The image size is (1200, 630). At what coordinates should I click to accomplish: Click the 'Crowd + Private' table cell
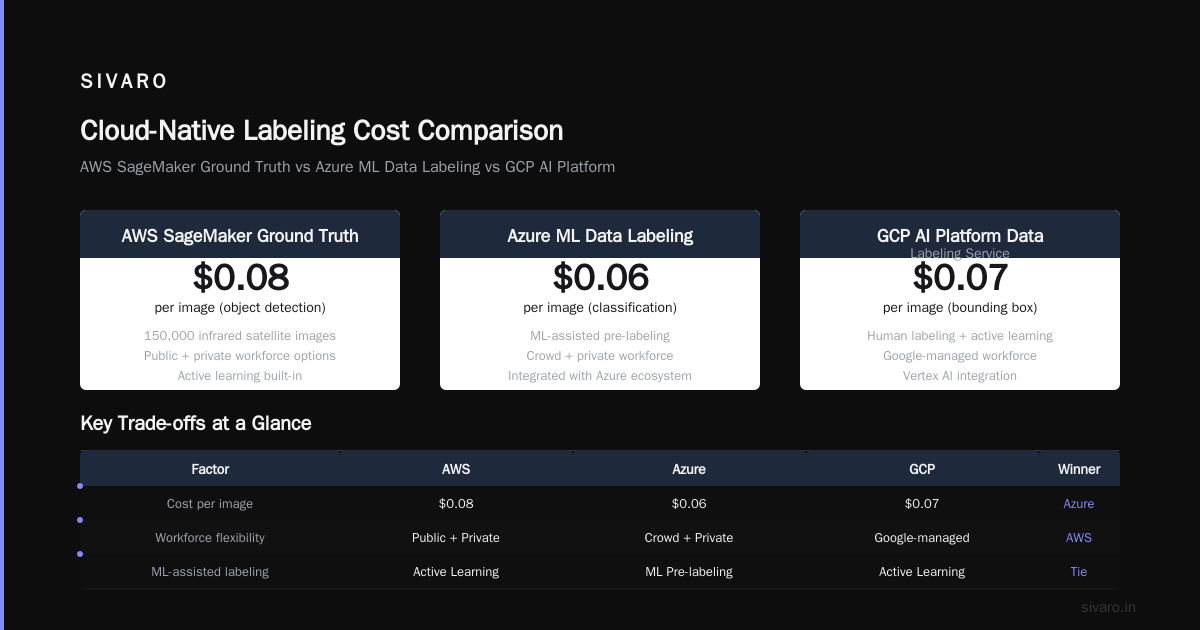(x=689, y=538)
